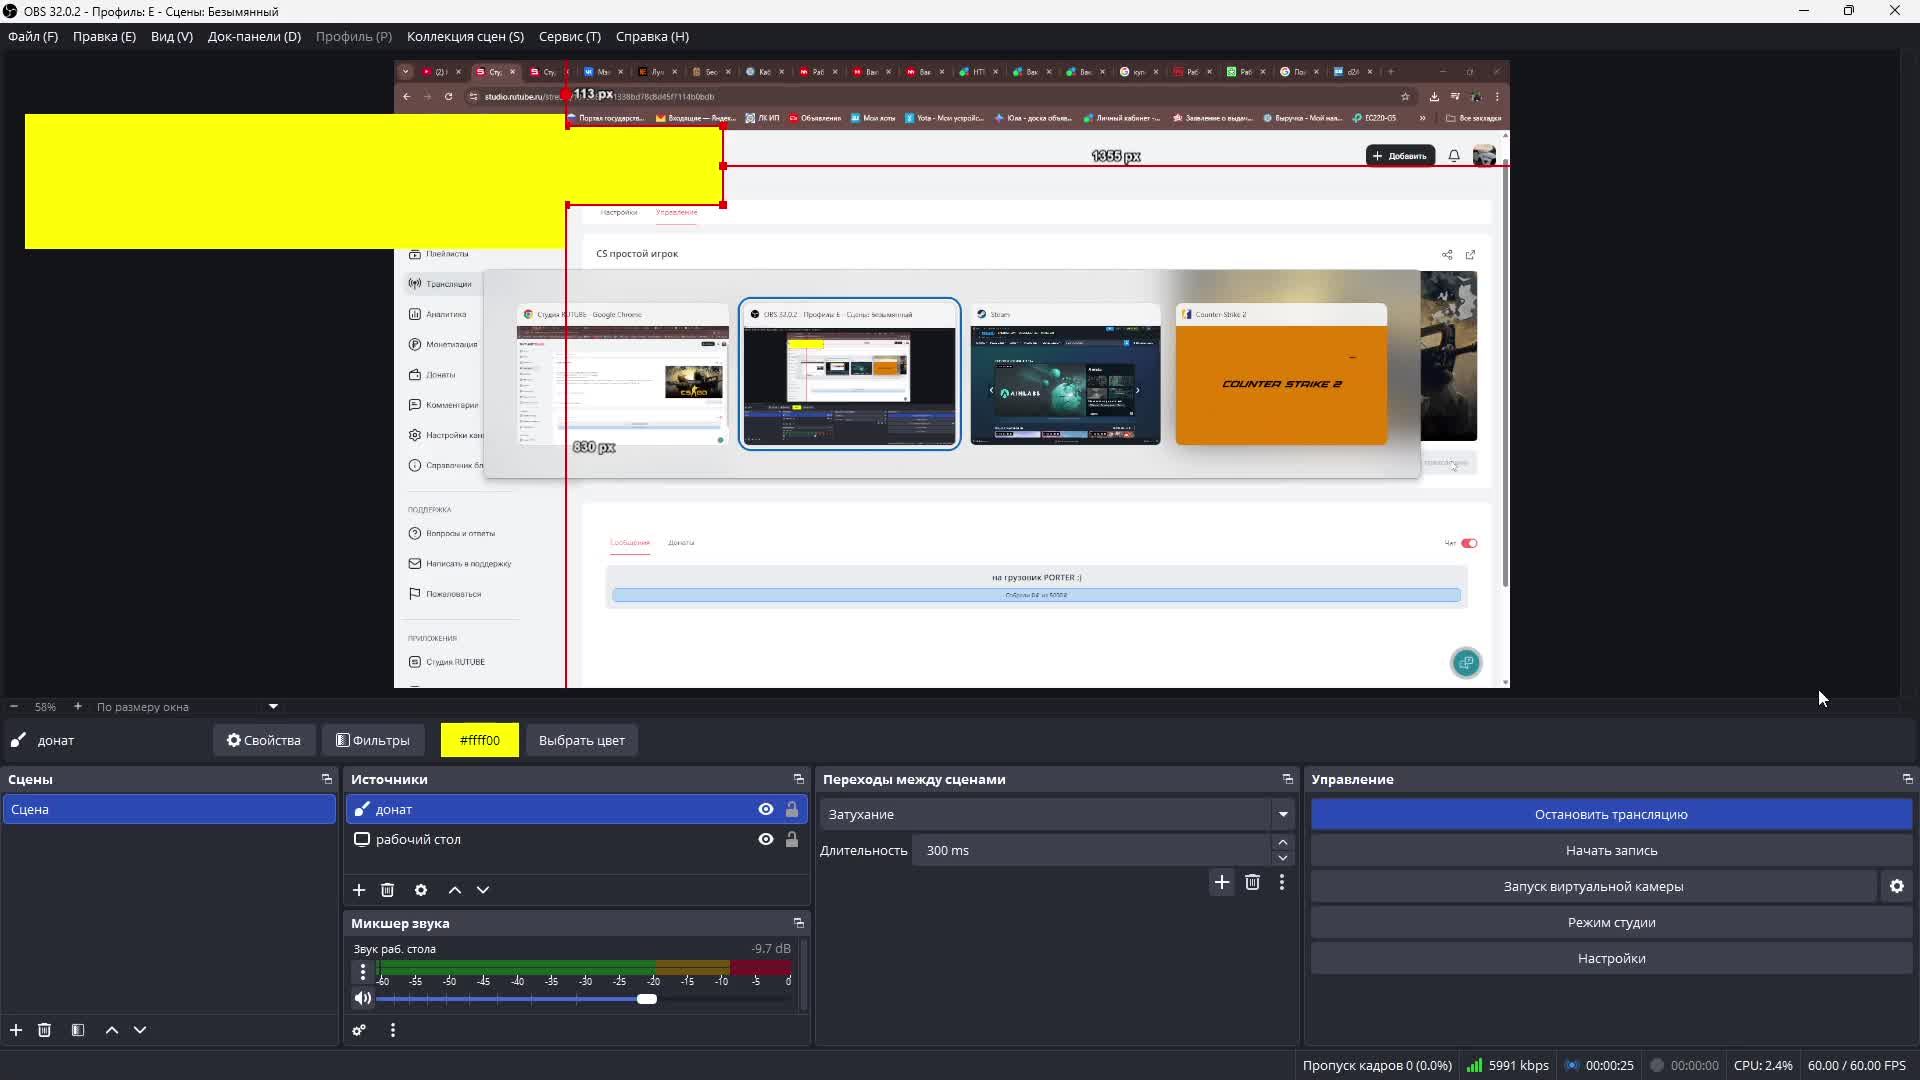The image size is (1920, 1080).
Task: Expand the Затухание transition dropdown
Action: pyautogui.click(x=1283, y=814)
